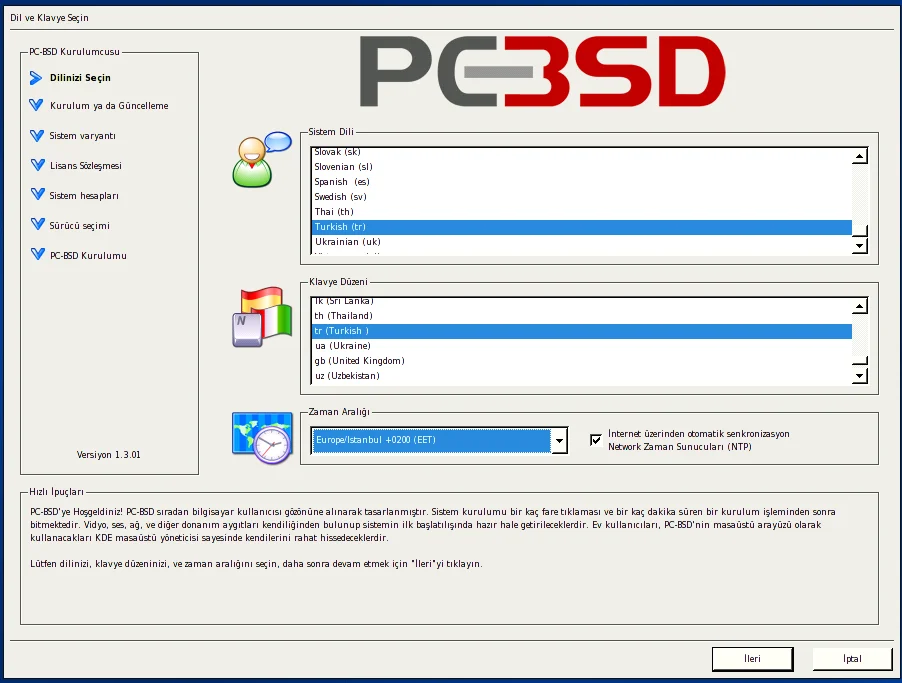Click the Klavye Düzeni scrollbar thumb
This screenshot has width=902, height=683.
point(859,360)
